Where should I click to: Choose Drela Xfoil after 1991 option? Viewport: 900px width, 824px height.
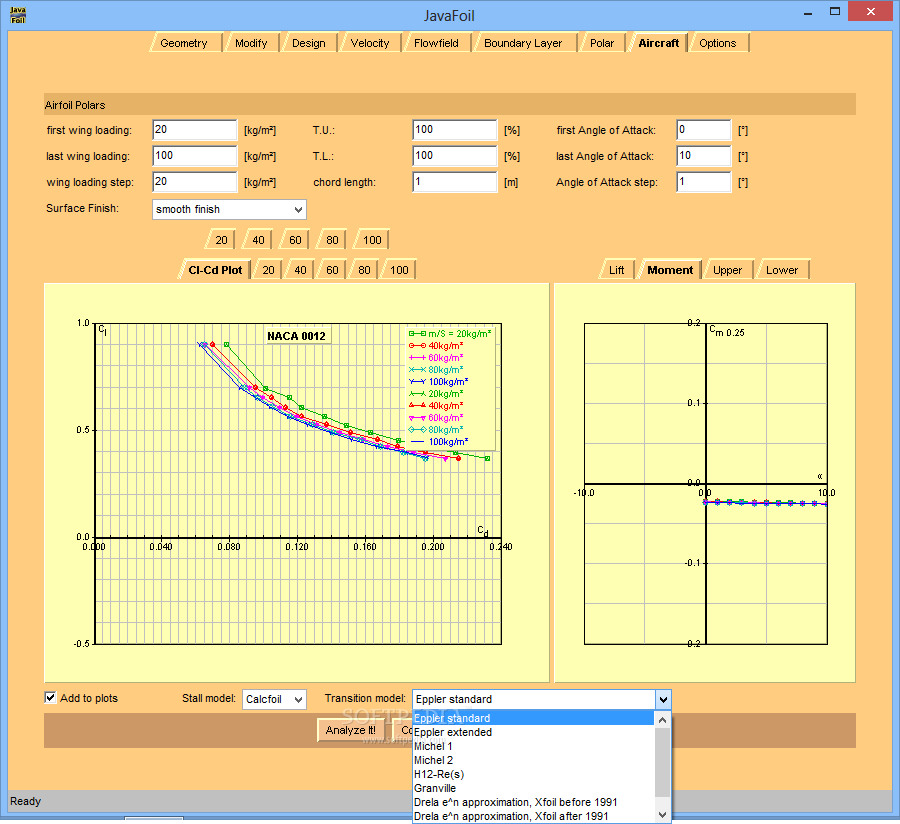coord(533,816)
